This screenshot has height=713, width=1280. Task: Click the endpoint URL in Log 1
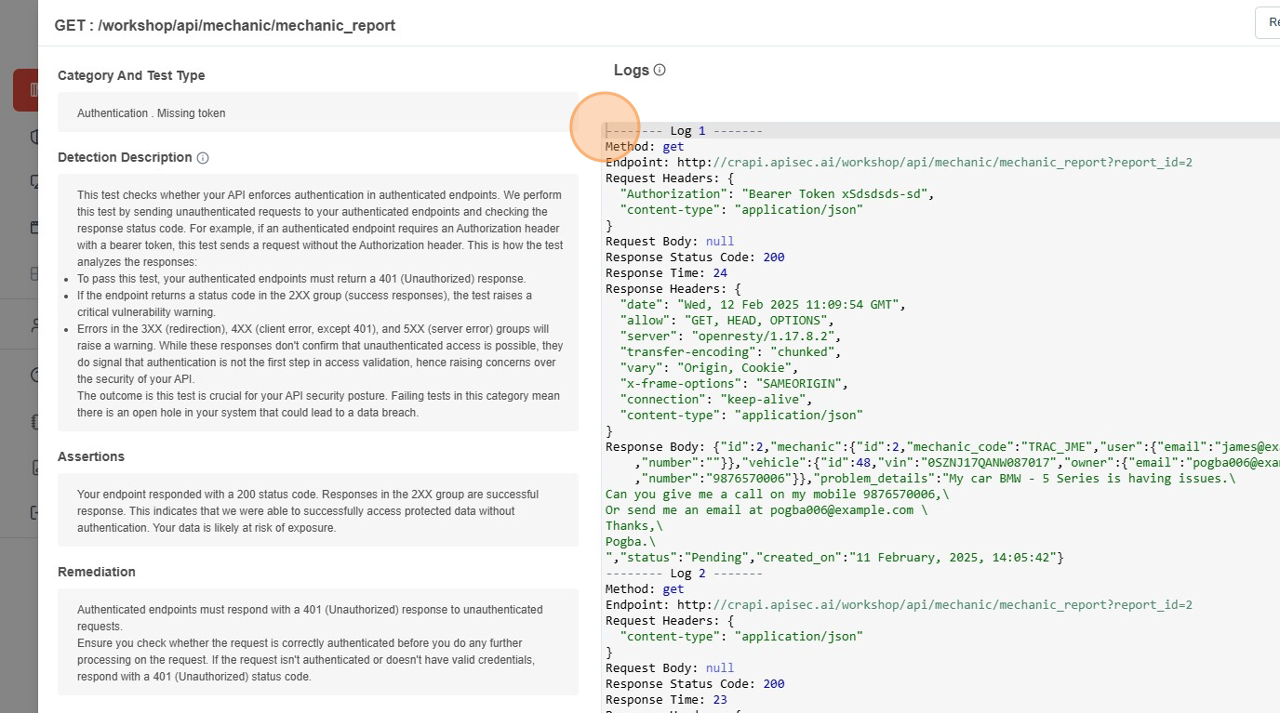(934, 162)
